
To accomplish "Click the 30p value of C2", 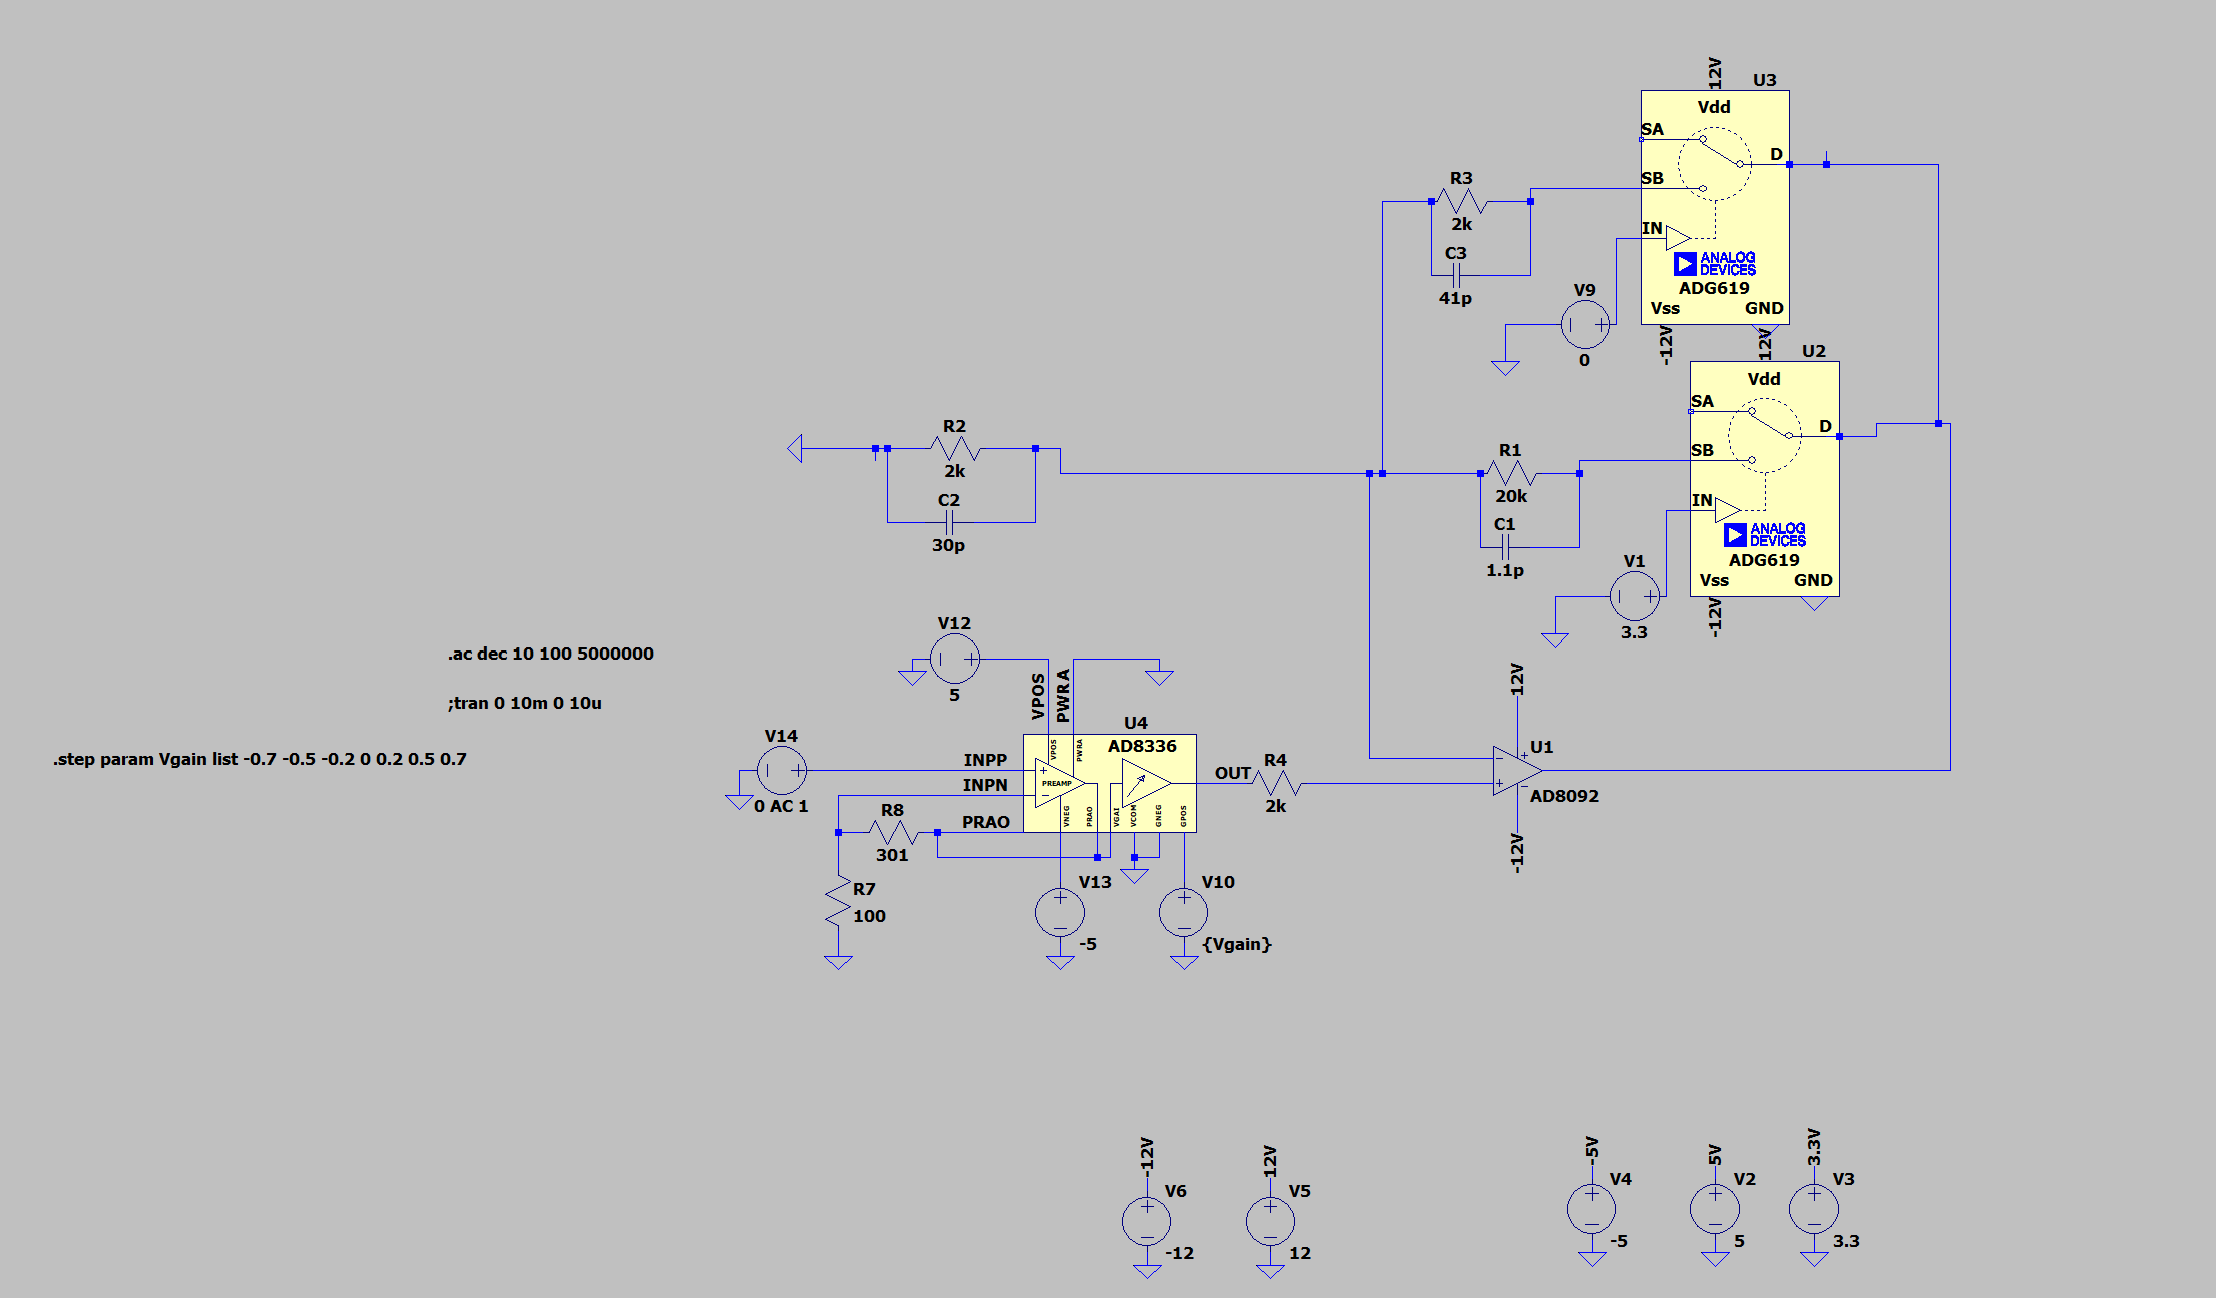I will pos(948,545).
